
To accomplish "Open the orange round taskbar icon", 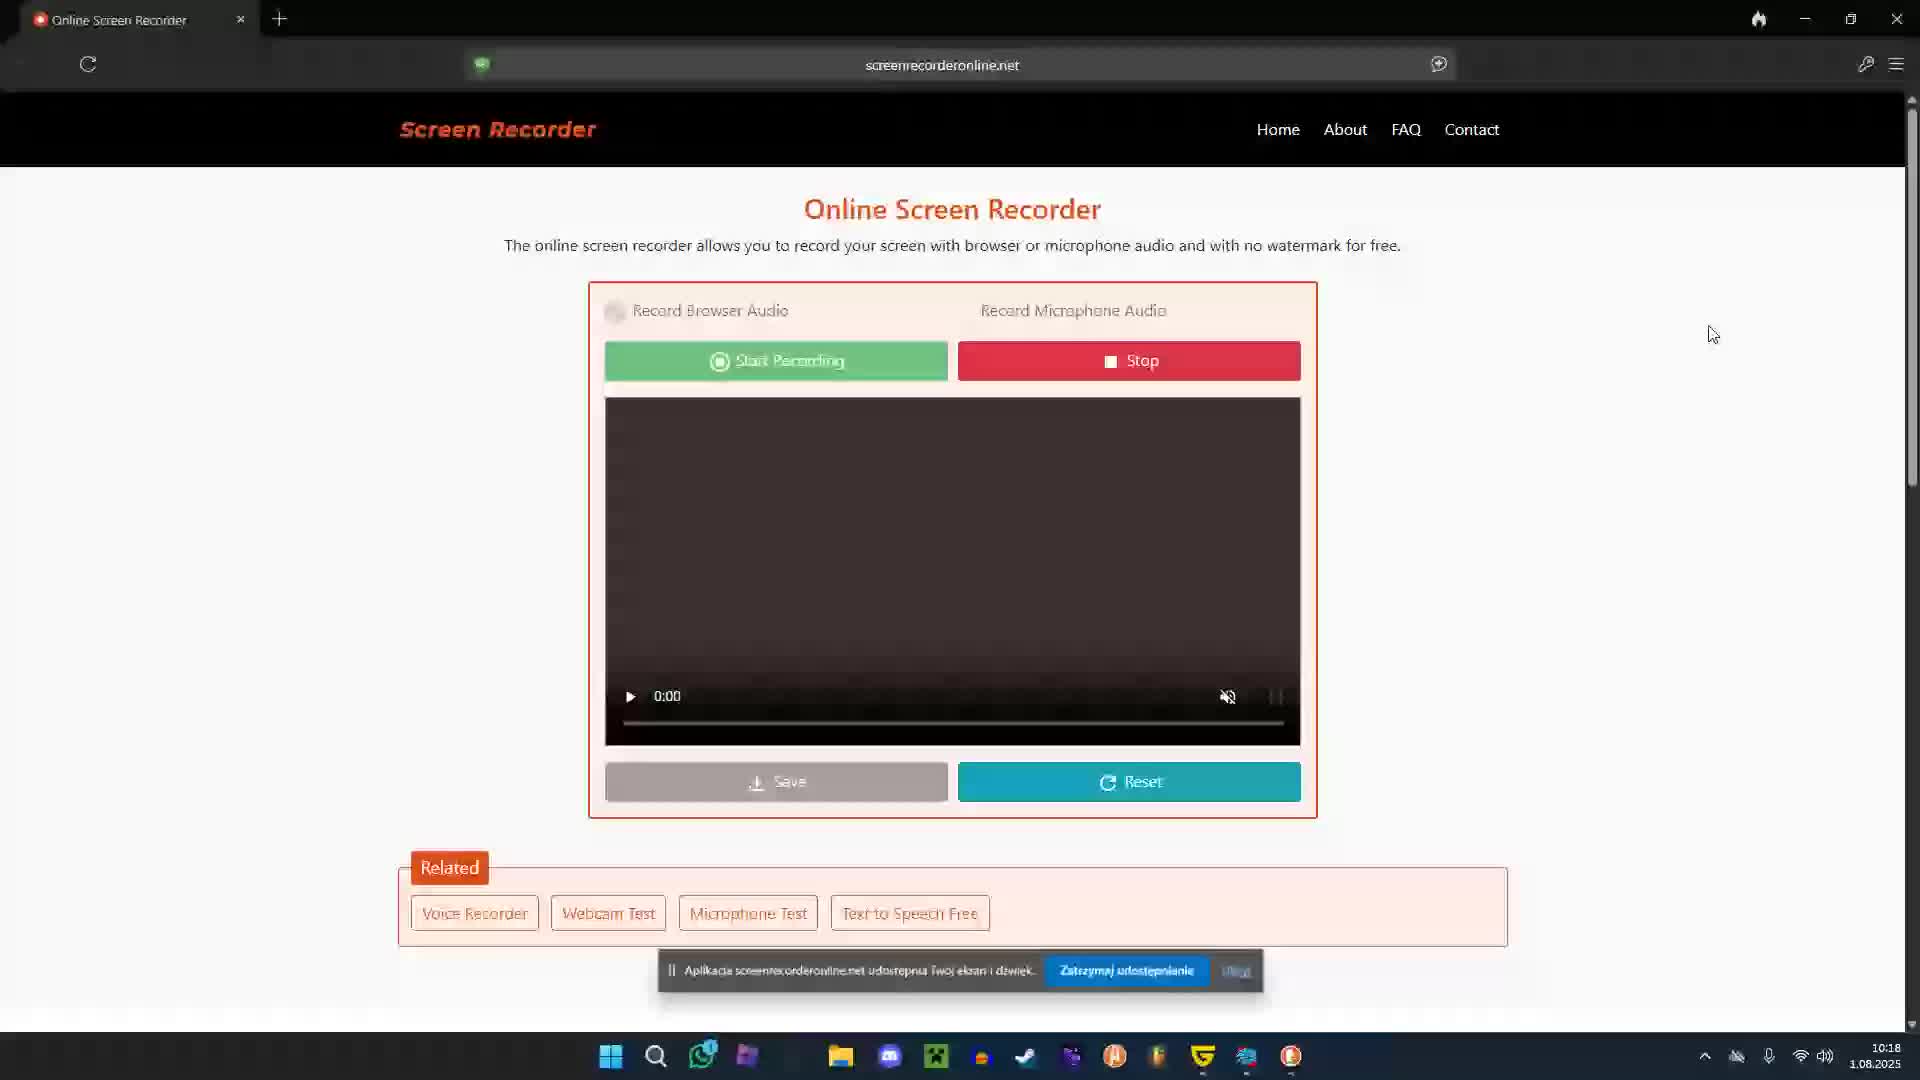I will (1115, 1056).
